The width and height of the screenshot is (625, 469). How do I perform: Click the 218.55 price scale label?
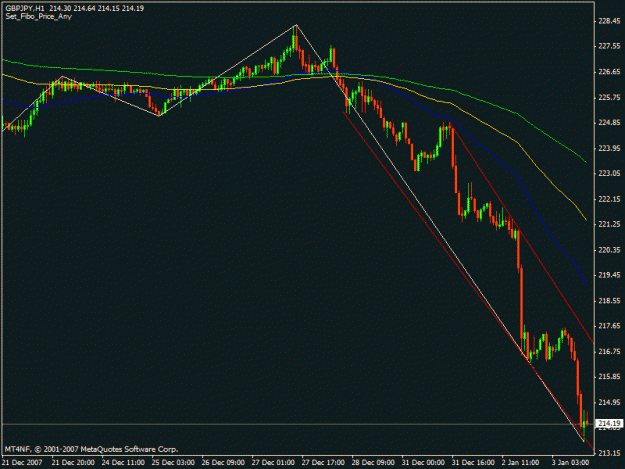[x=609, y=300]
